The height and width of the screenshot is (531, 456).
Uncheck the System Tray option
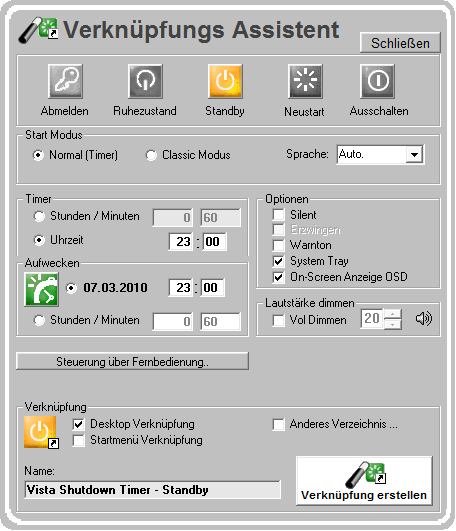pyautogui.click(x=278, y=261)
